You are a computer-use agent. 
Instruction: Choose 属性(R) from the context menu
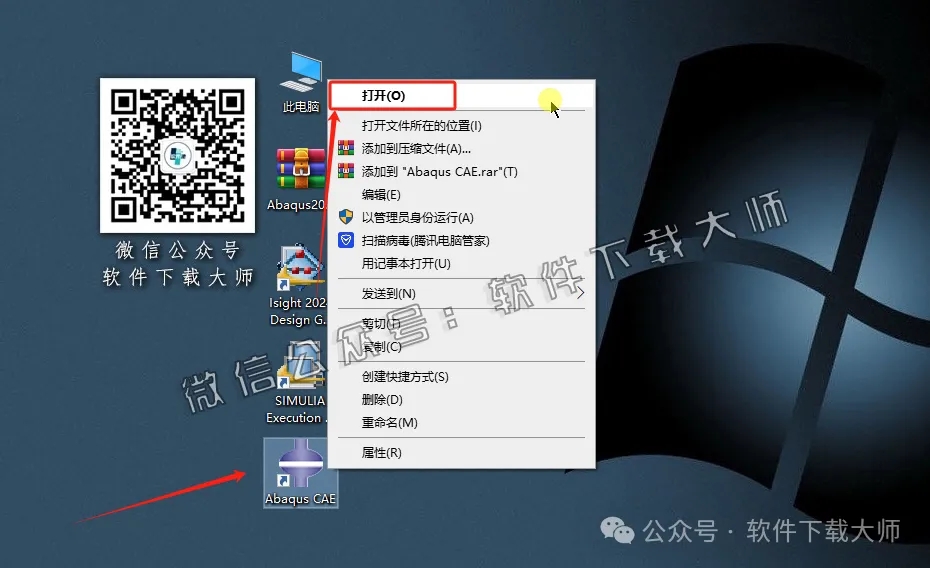pos(461,453)
